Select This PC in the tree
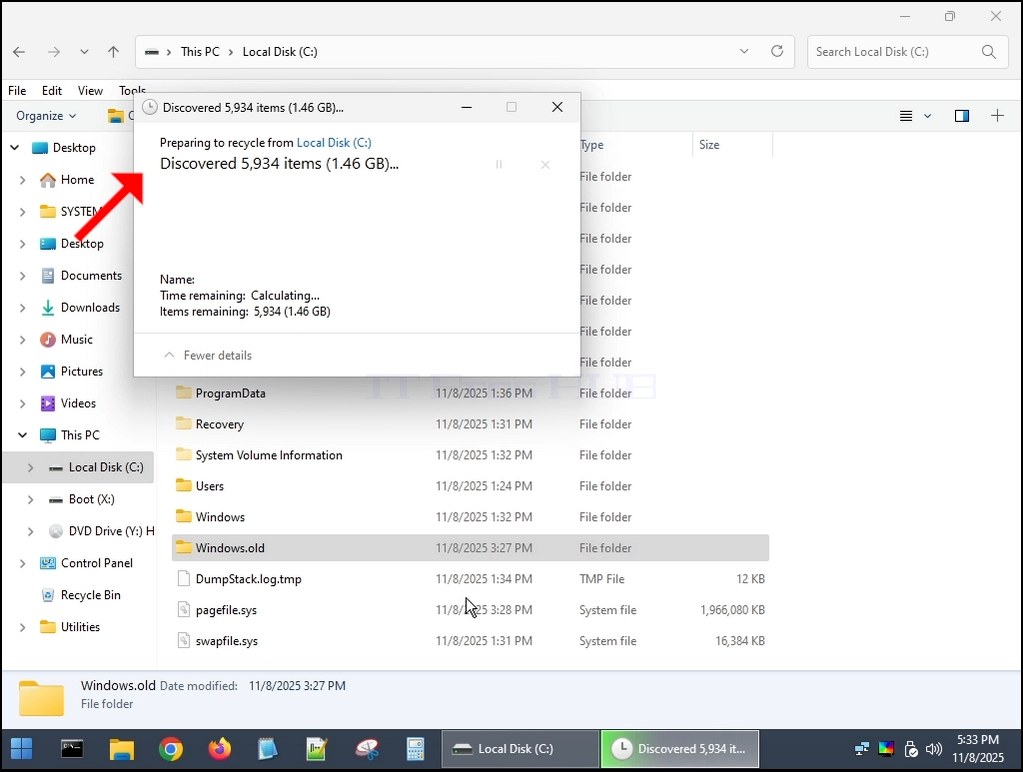1023x772 pixels. pos(80,435)
